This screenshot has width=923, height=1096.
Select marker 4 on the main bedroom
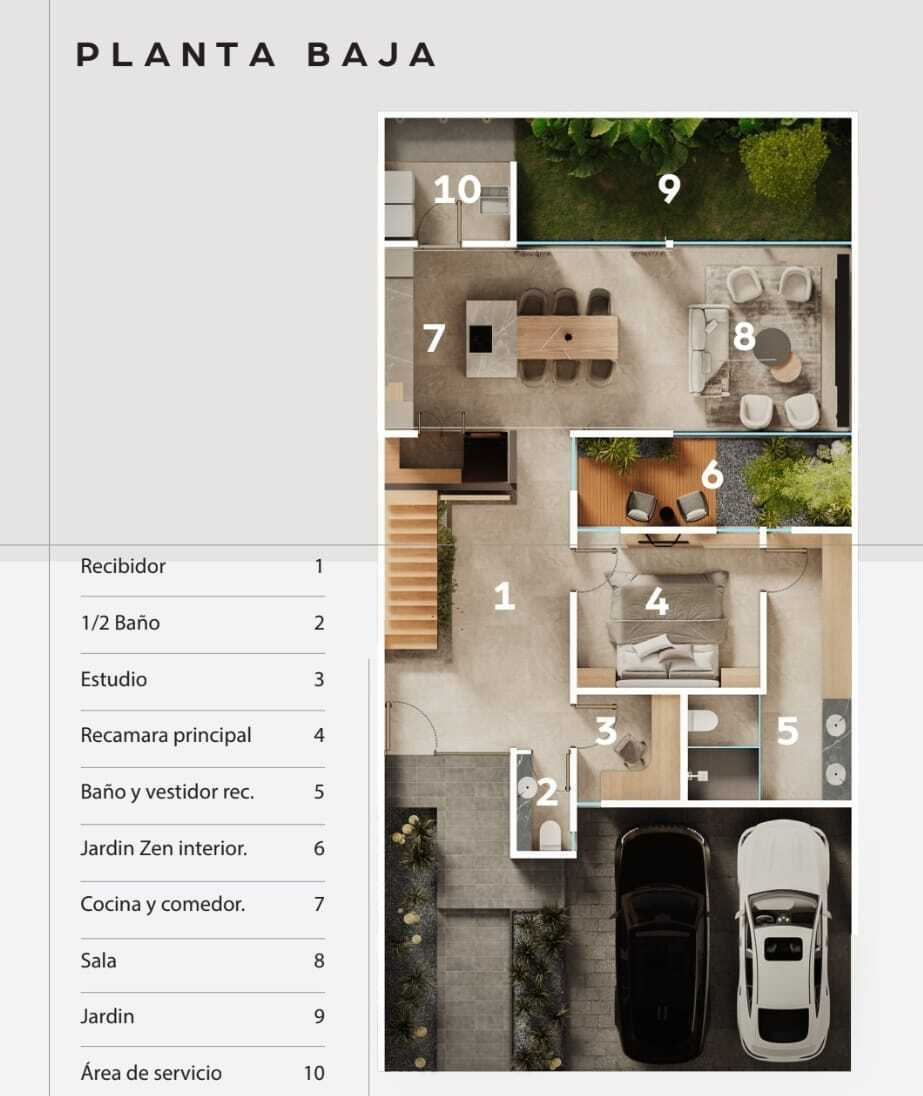656,601
